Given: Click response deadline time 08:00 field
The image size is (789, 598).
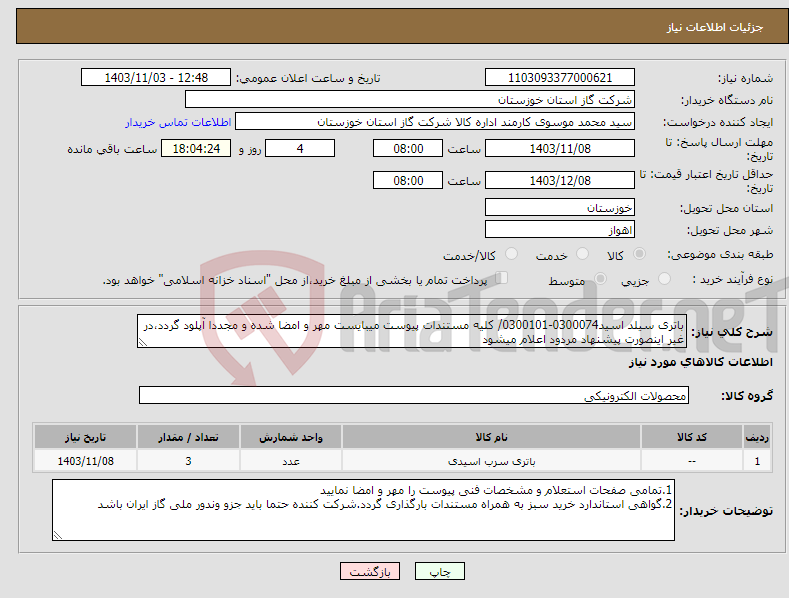Looking at the screenshot, I should [408, 148].
